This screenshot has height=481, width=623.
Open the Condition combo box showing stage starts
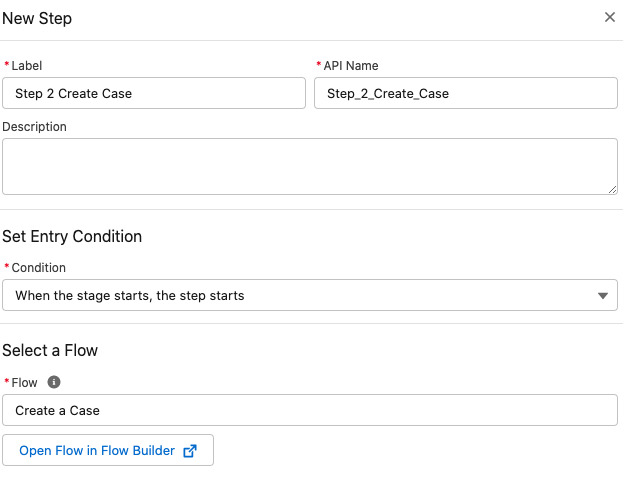click(x=300, y=296)
